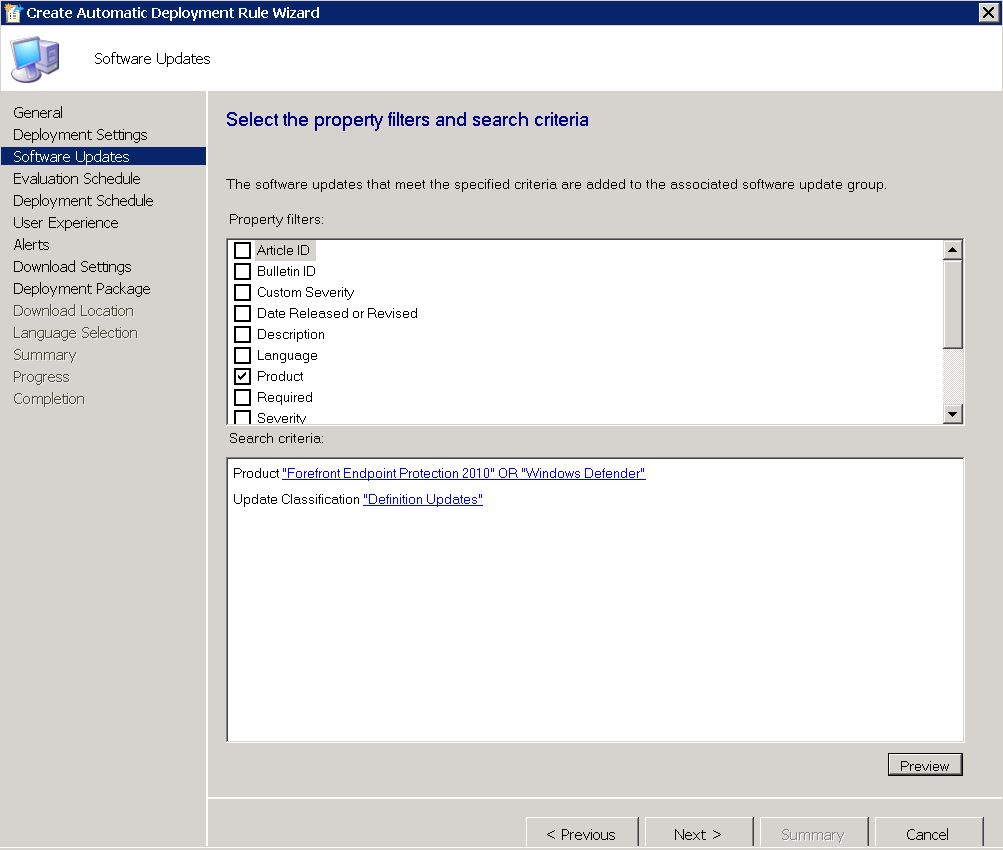Open the Deployment Settings page
1003x850 pixels.
click(80, 135)
